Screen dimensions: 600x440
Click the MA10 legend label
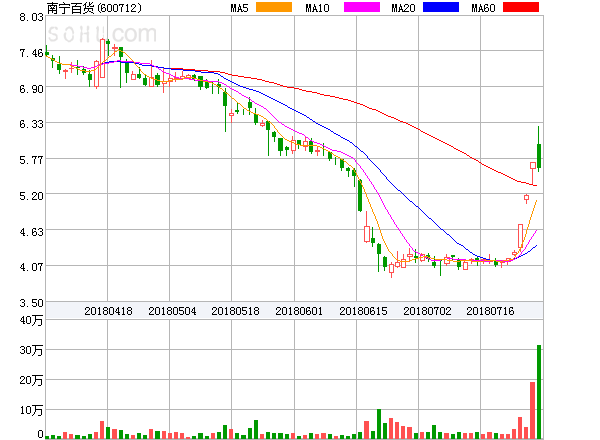point(317,8)
